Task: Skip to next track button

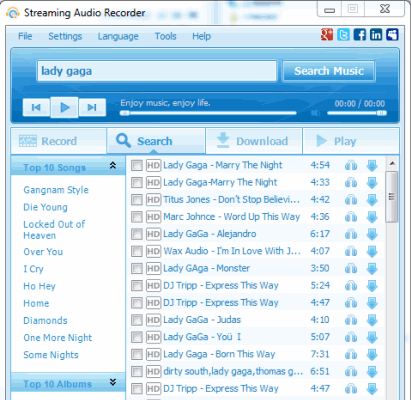Action: (92, 107)
